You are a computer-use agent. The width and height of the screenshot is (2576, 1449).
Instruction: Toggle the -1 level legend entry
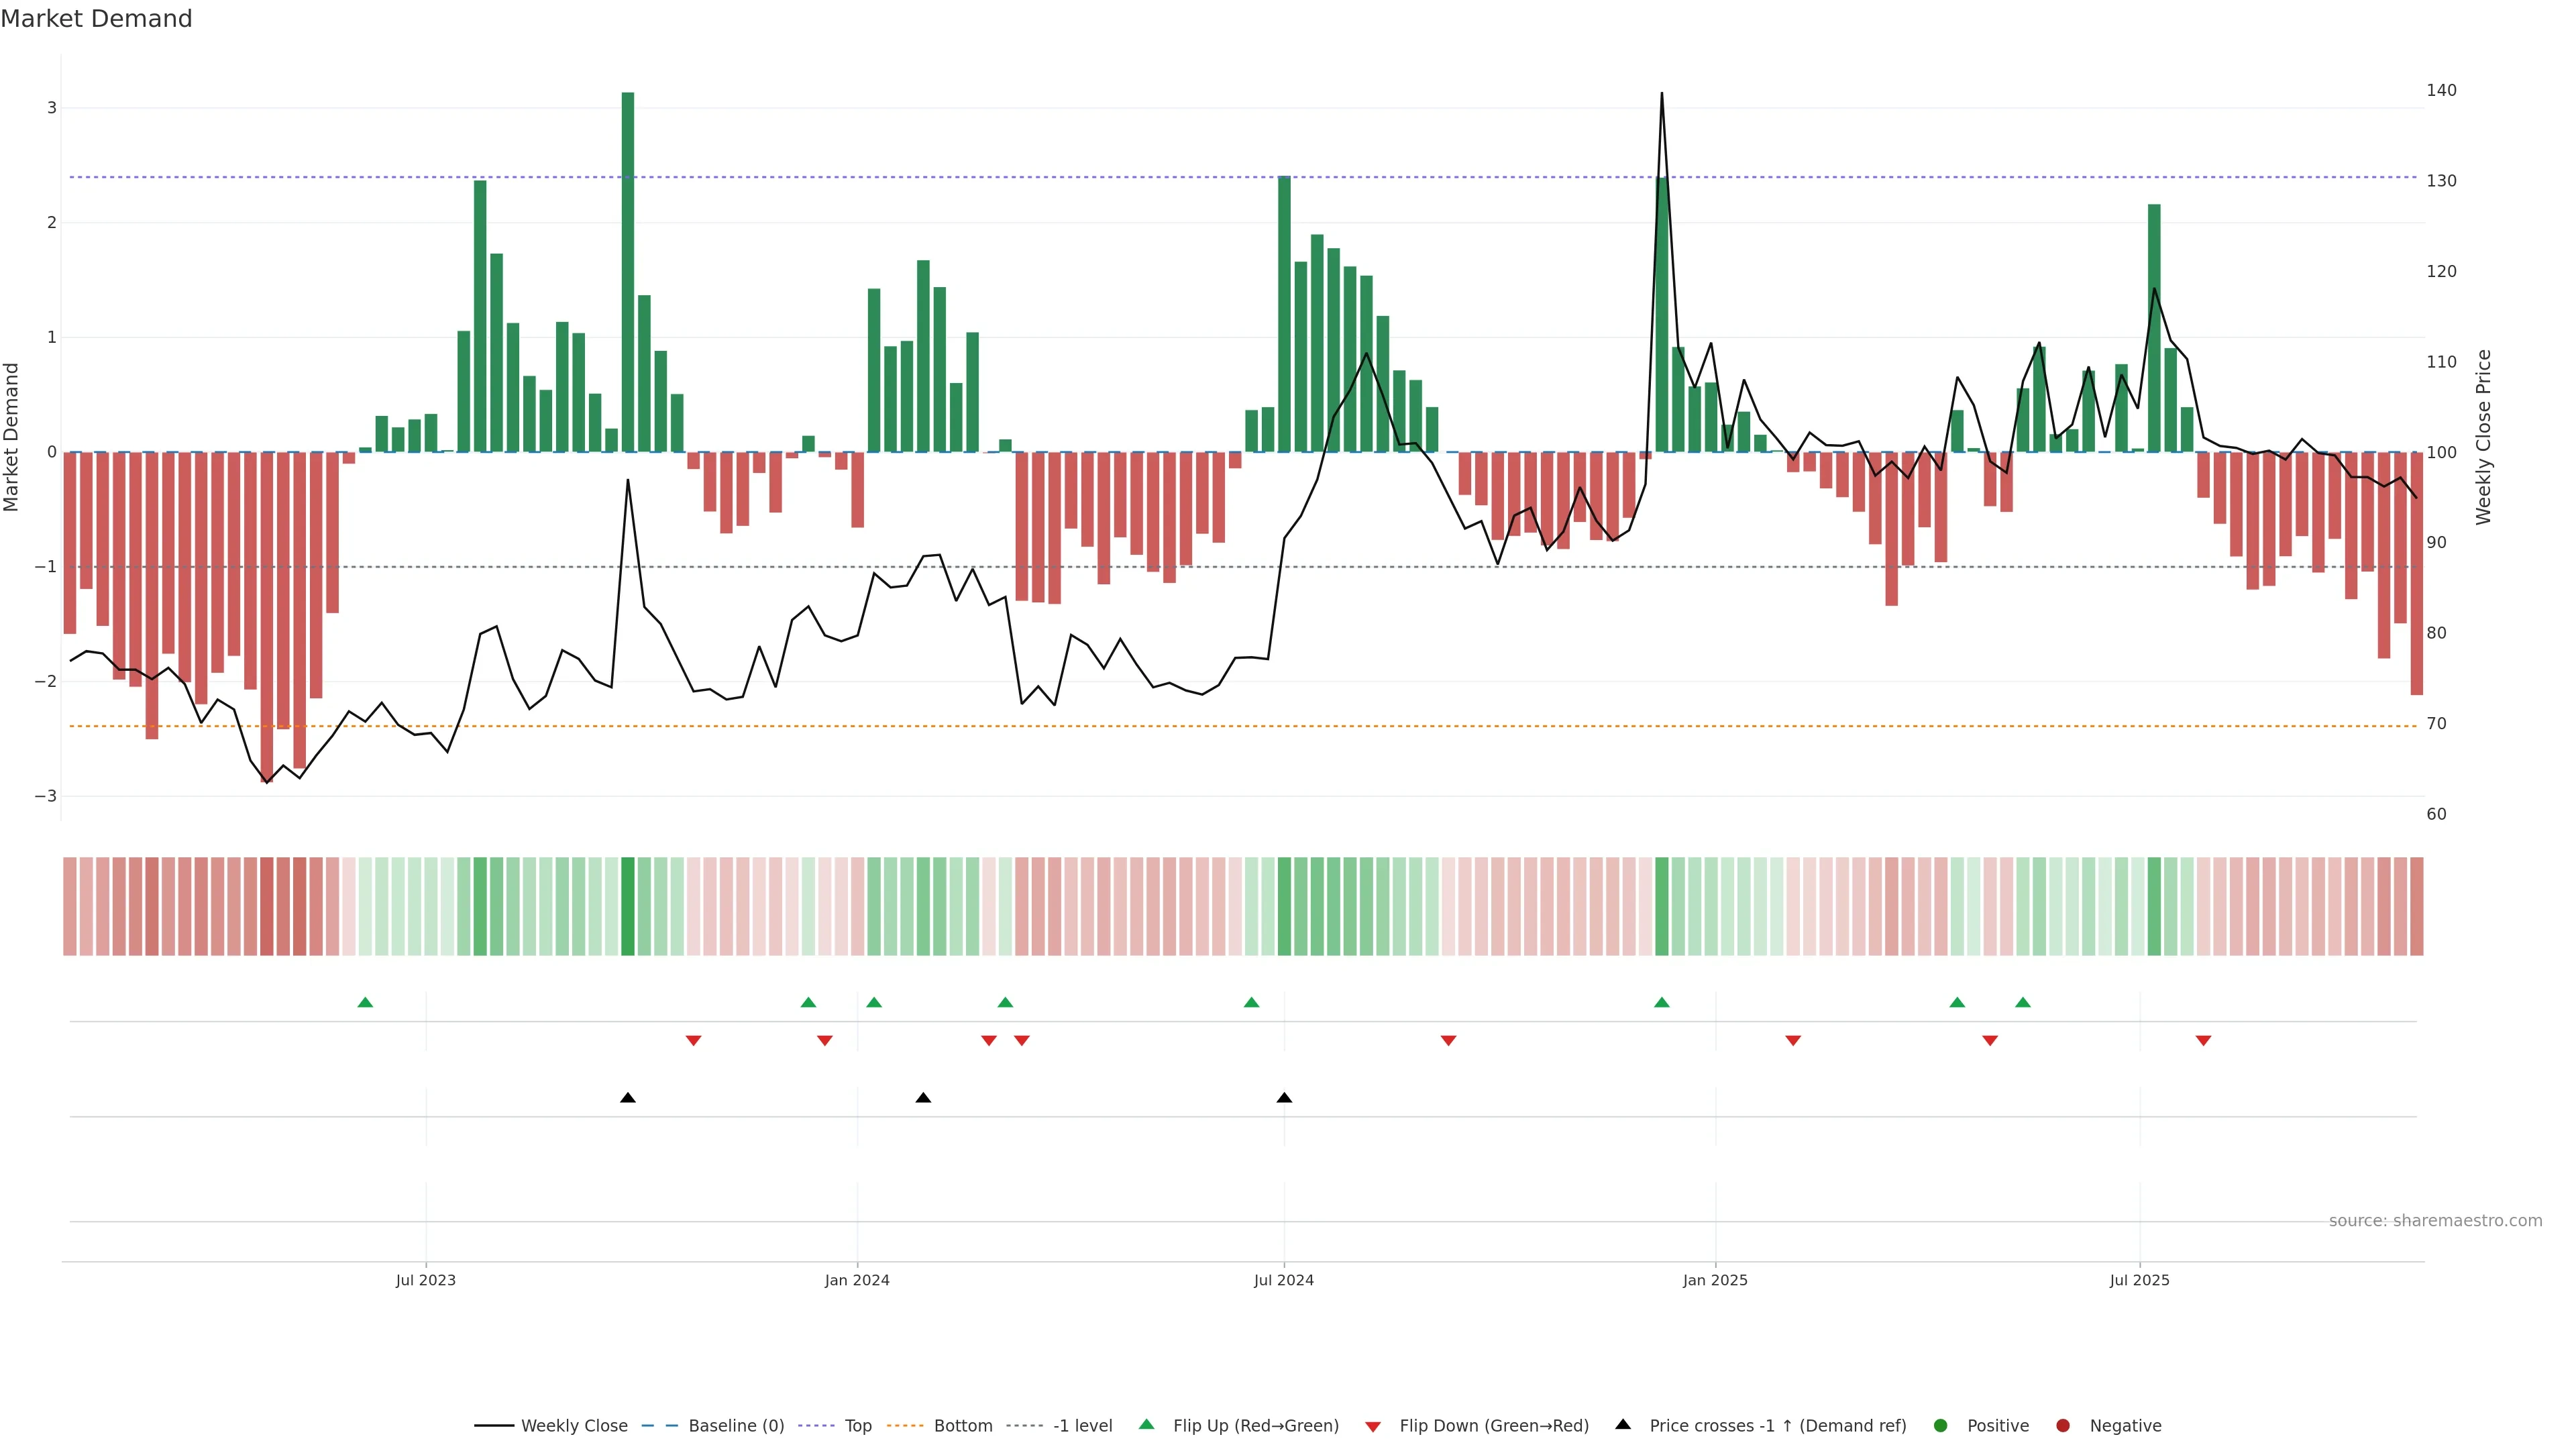1082,1426
